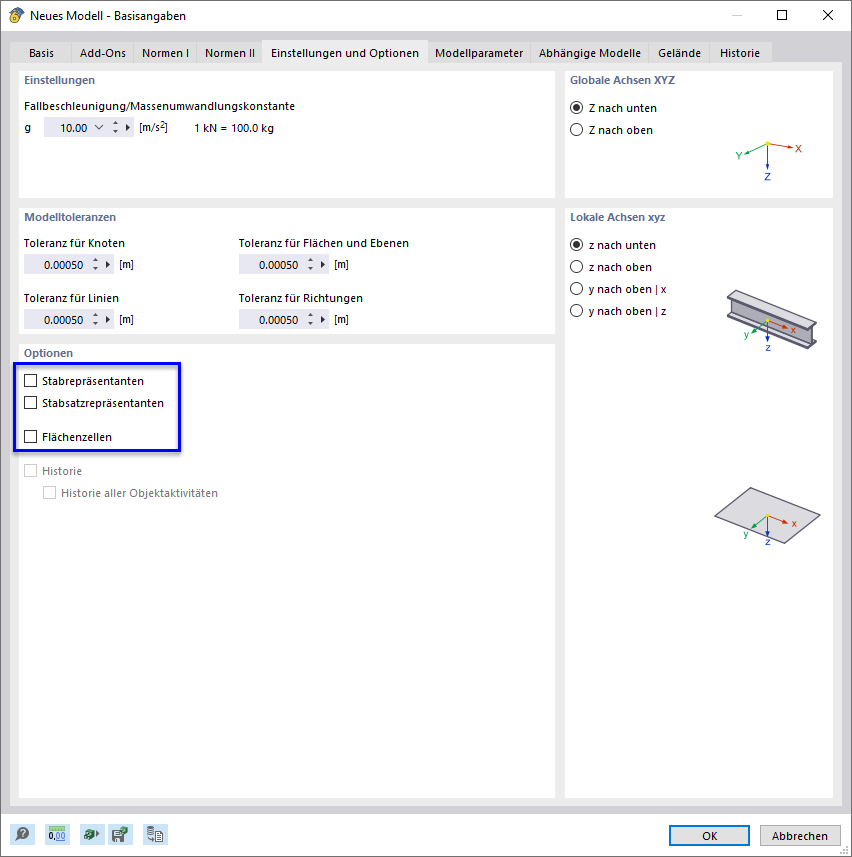Image resolution: width=852 pixels, height=857 pixels.
Task: Select global 'Z nach oben' radio button
Action: click(x=577, y=130)
